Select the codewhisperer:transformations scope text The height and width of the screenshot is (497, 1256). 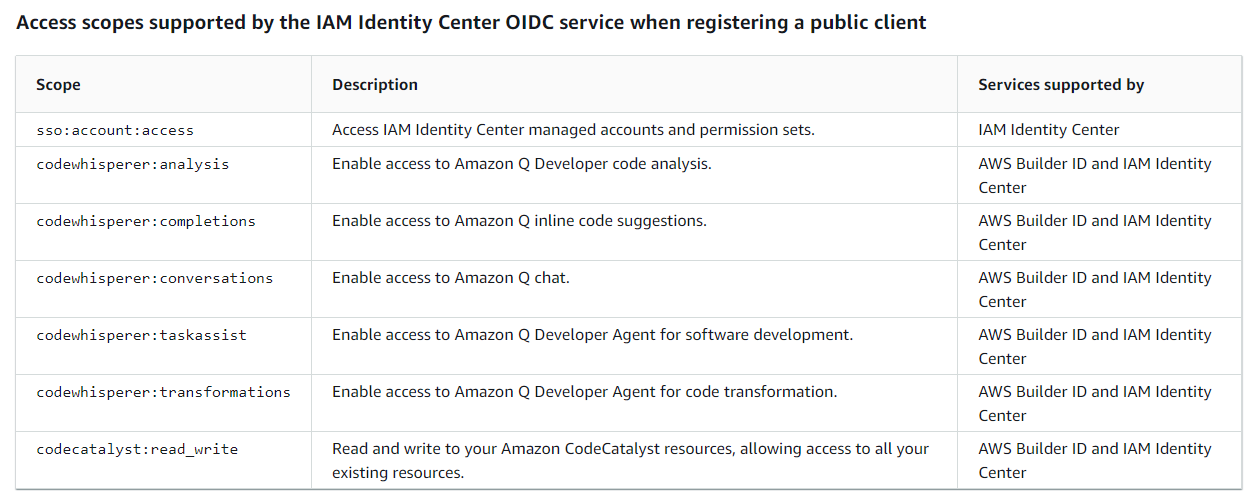coord(163,392)
